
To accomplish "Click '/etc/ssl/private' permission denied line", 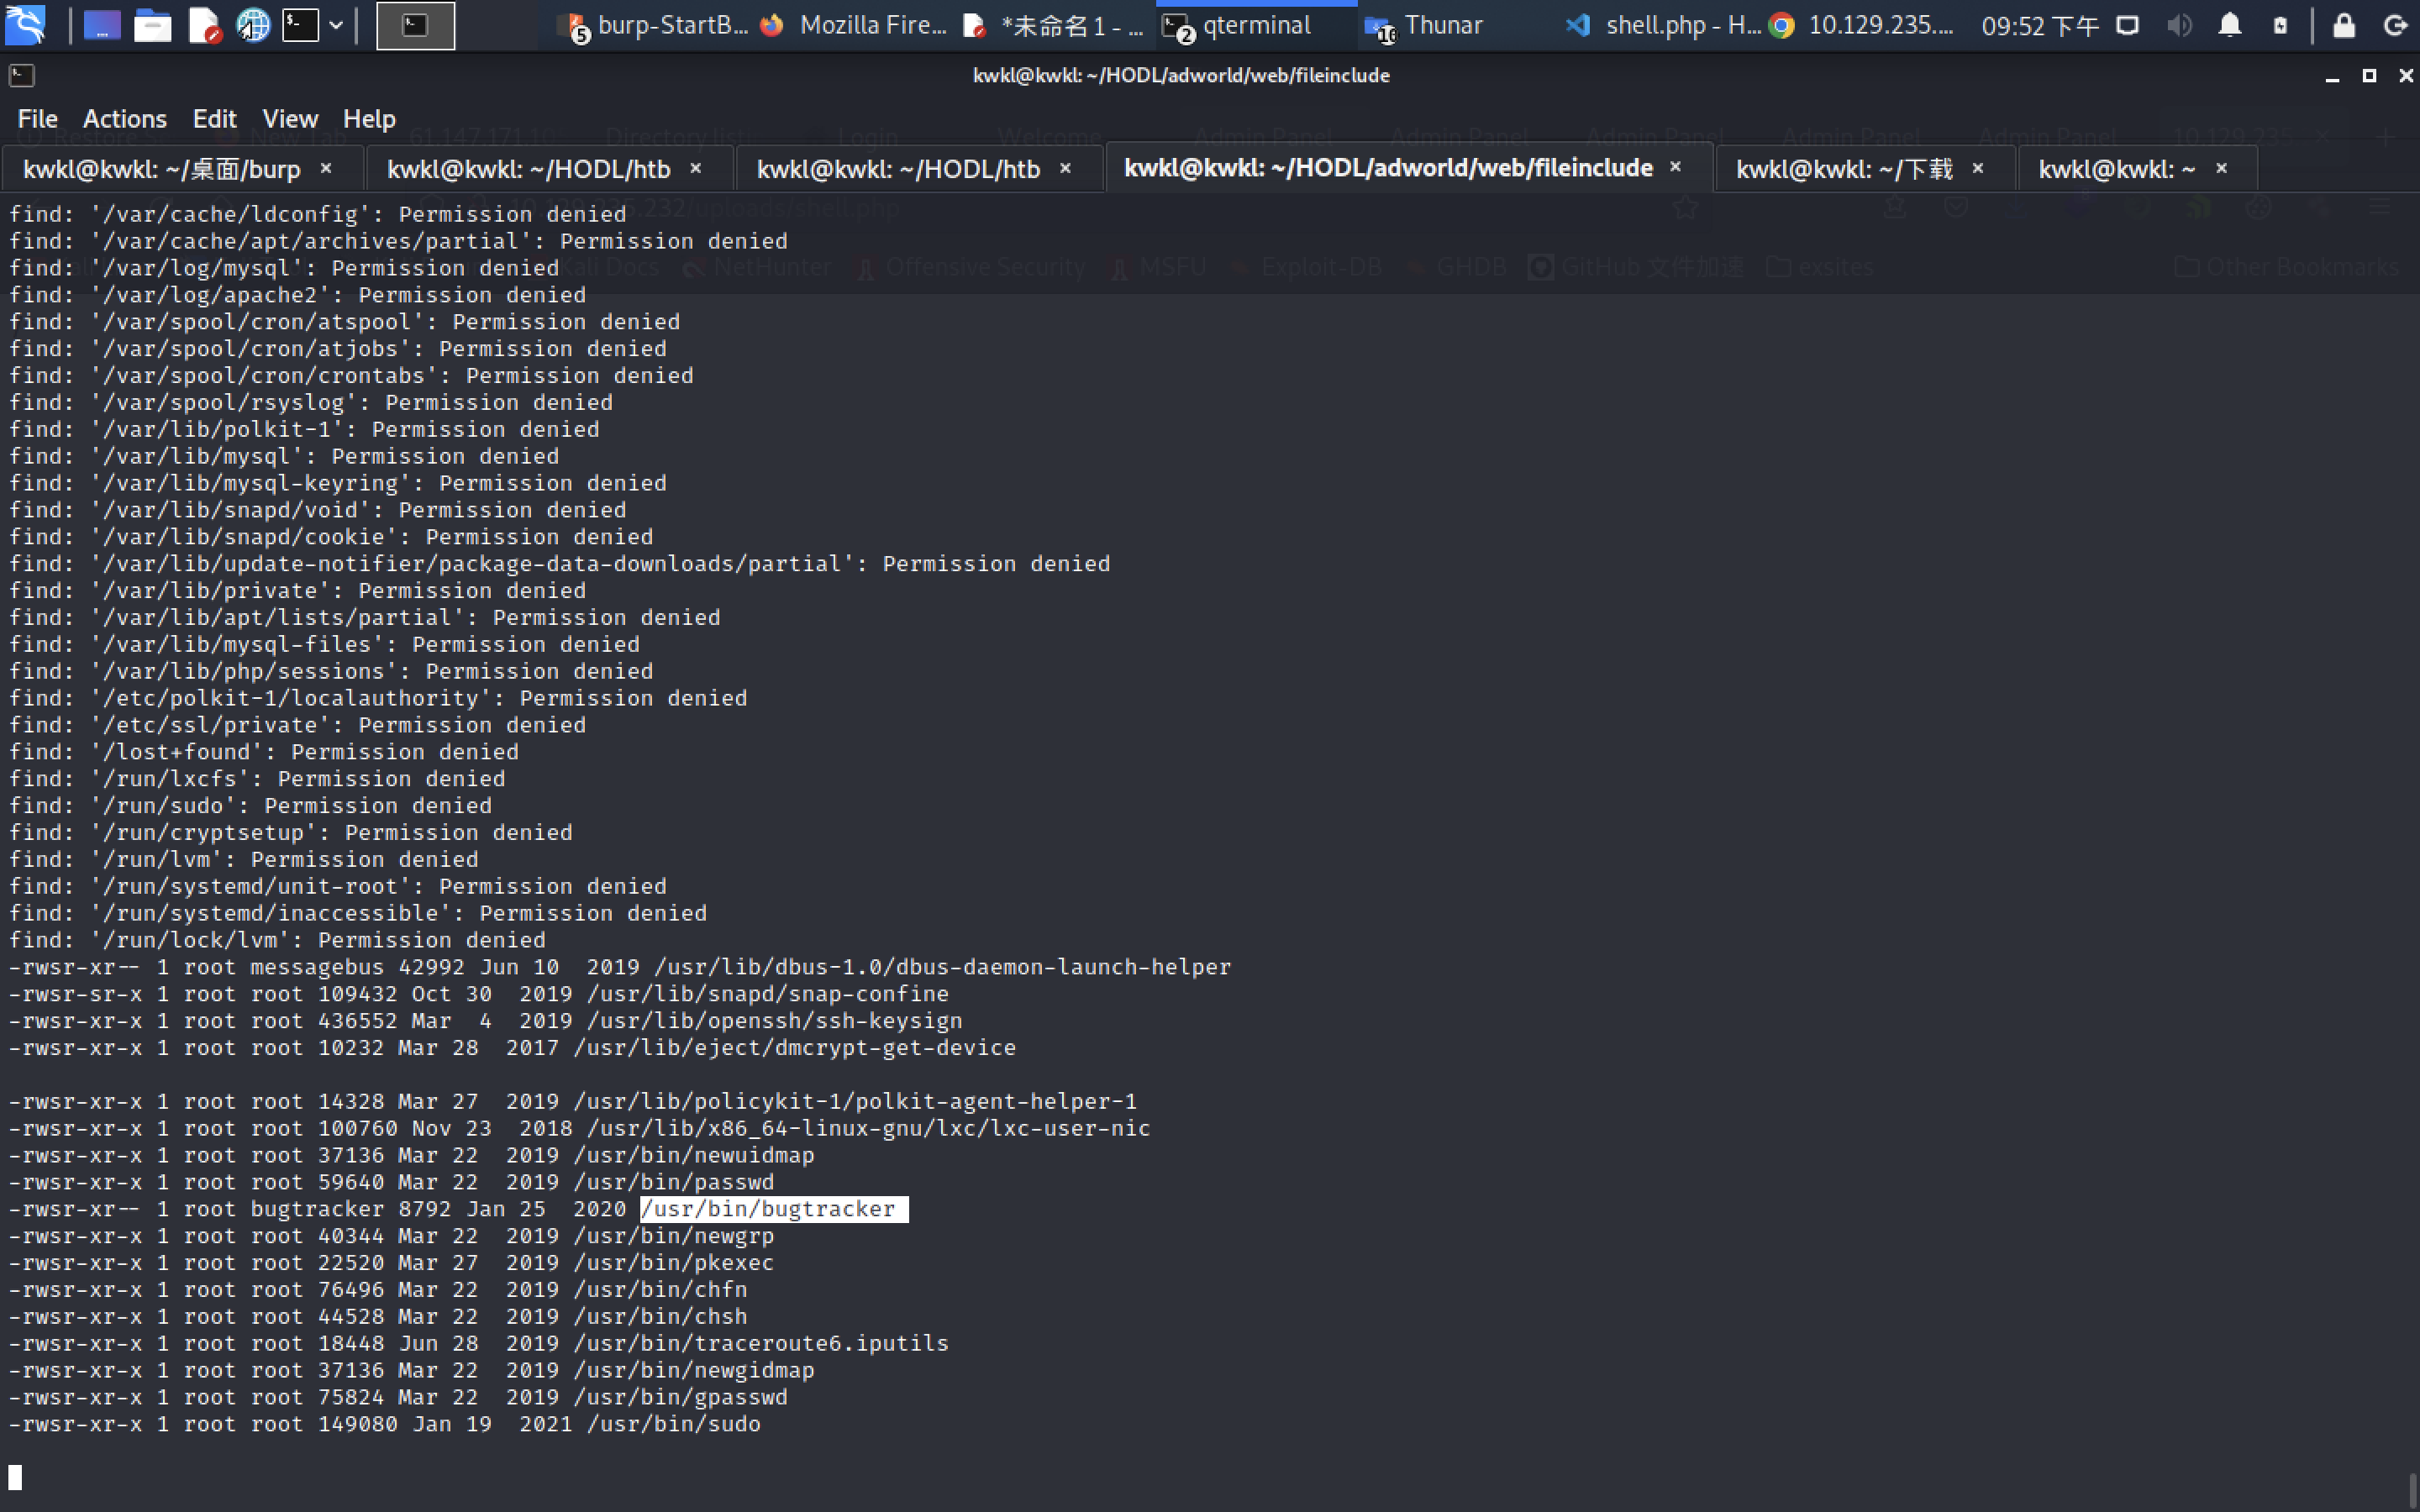I will pos(297,725).
